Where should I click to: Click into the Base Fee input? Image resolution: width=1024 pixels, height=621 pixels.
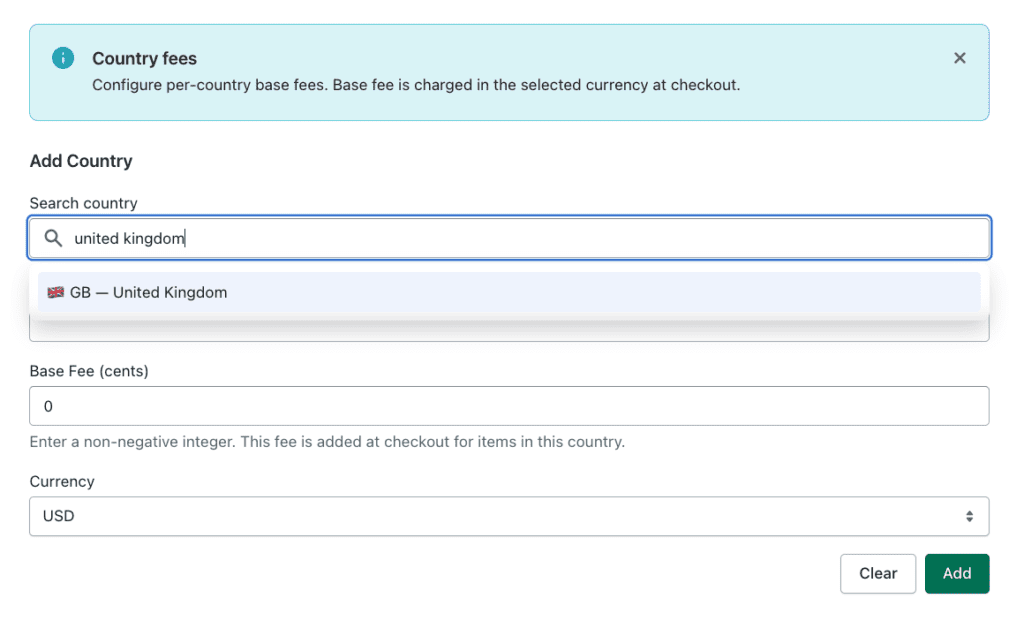click(509, 406)
